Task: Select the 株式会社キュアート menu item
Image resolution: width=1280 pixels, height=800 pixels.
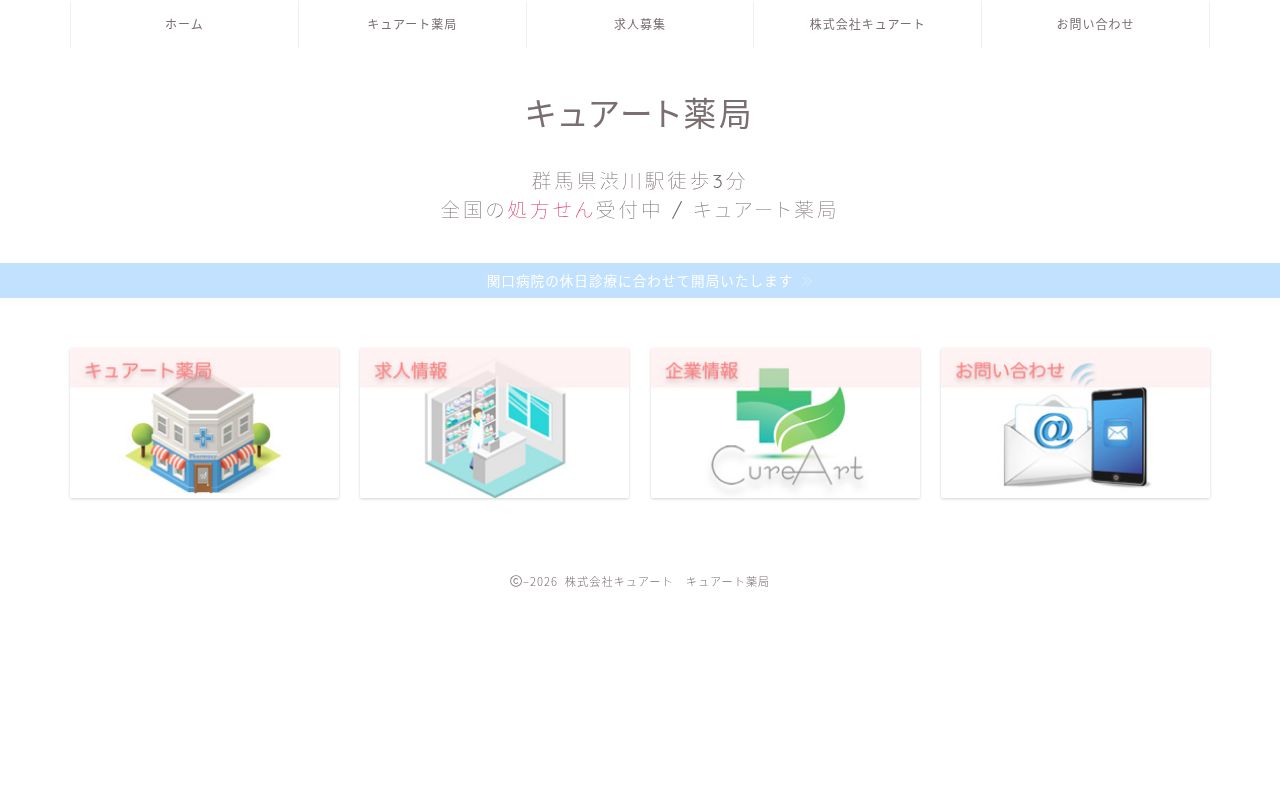Action: pyautogui.click(x=867, y=24)
